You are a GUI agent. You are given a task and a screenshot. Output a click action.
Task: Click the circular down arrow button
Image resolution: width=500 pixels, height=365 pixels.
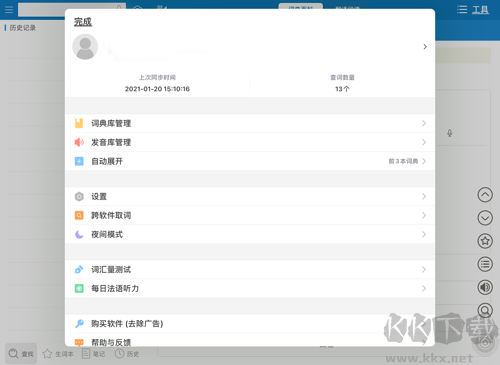pyautogui.click(x=485, y=218)
